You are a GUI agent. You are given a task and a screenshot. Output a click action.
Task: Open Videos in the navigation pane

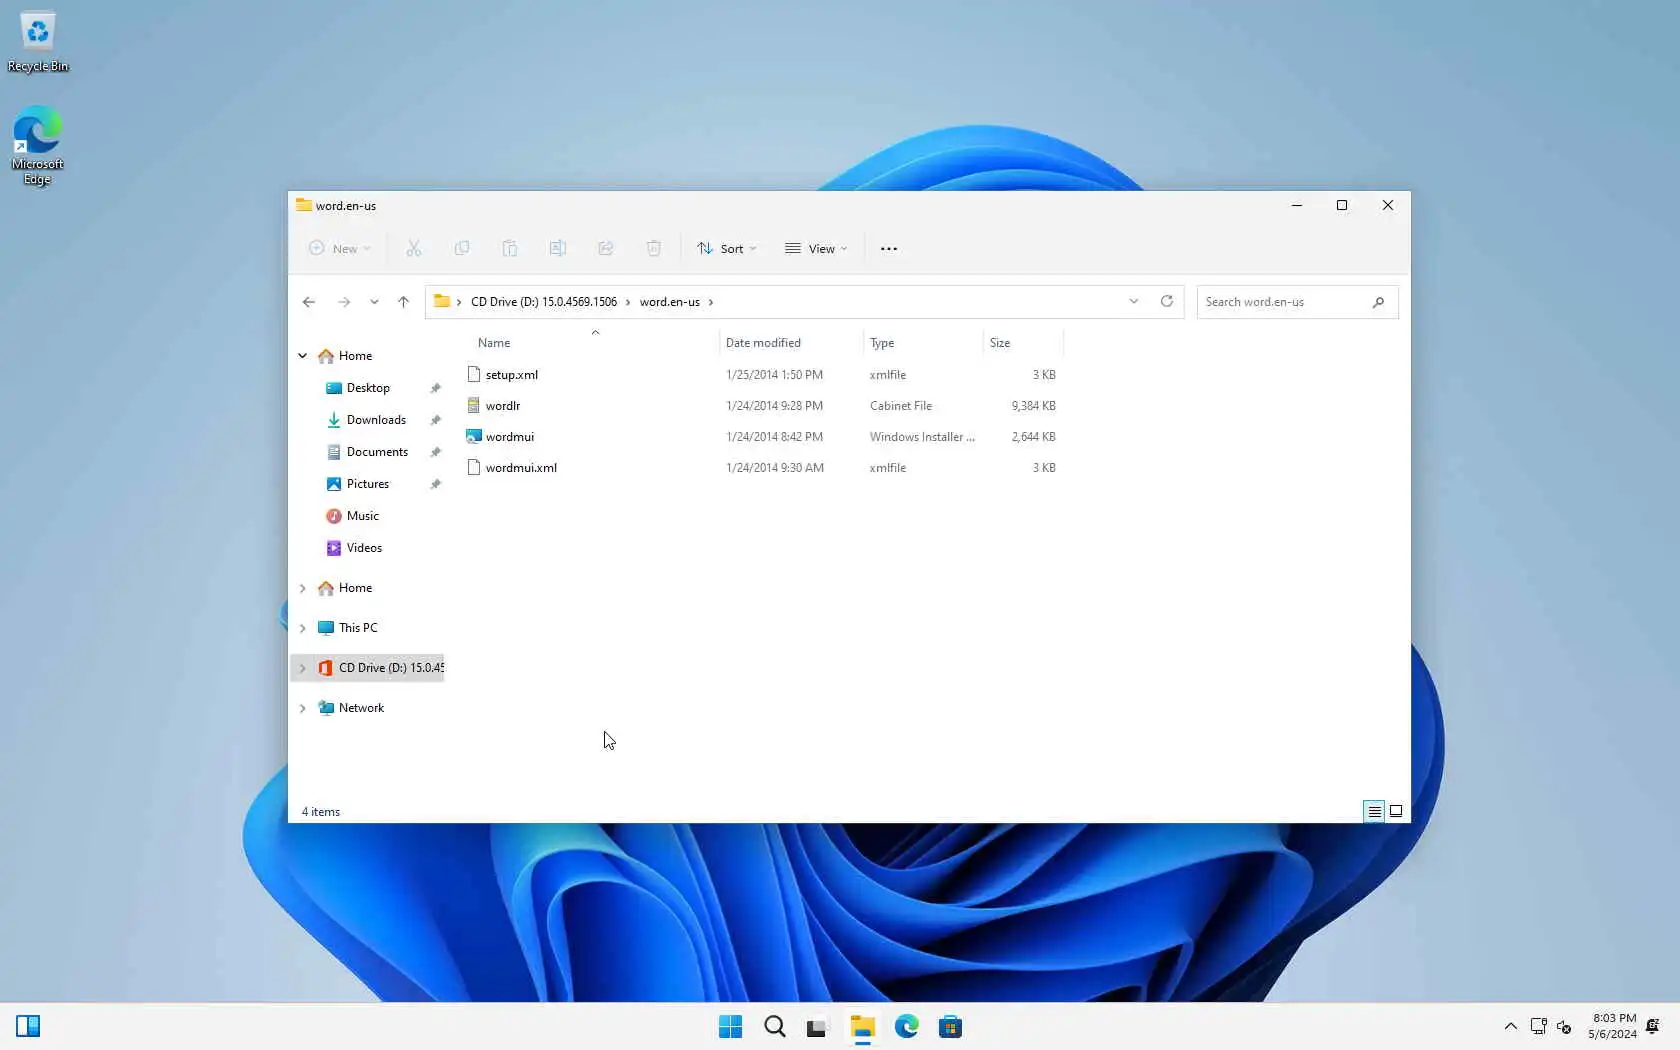pyautogui.click(x=364, y=548)
